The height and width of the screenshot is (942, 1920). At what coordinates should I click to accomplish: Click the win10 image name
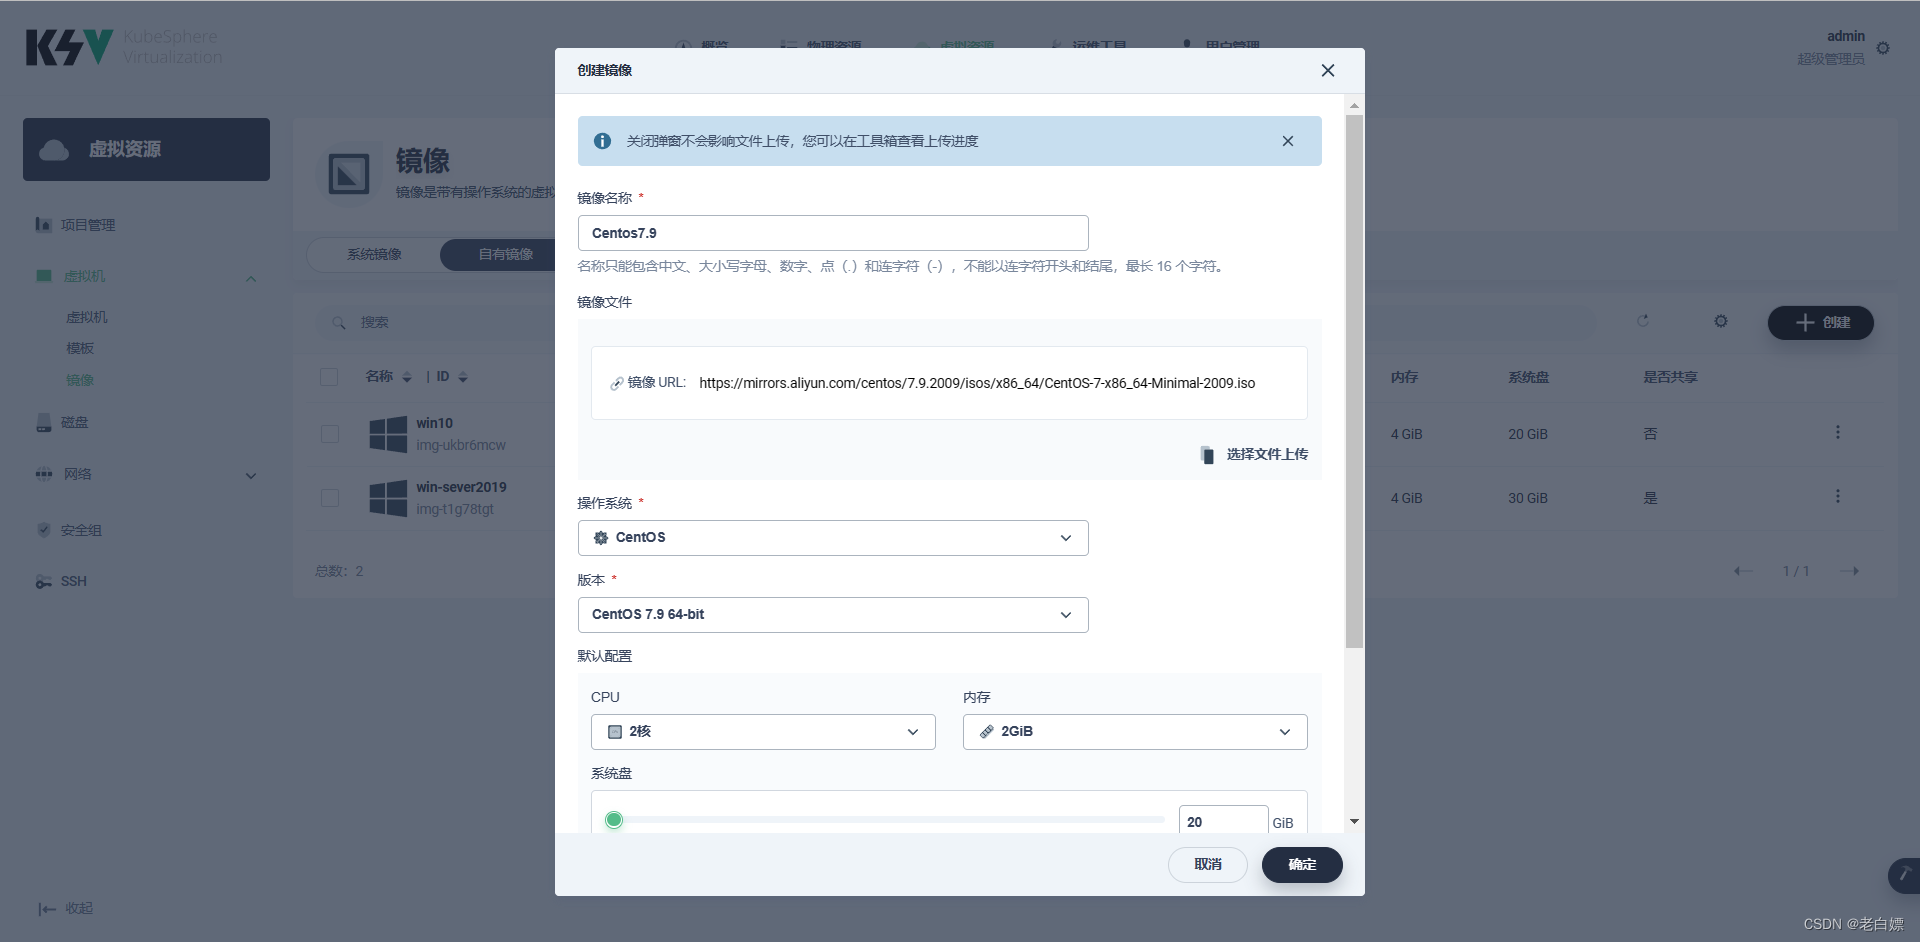click(434, 423)
